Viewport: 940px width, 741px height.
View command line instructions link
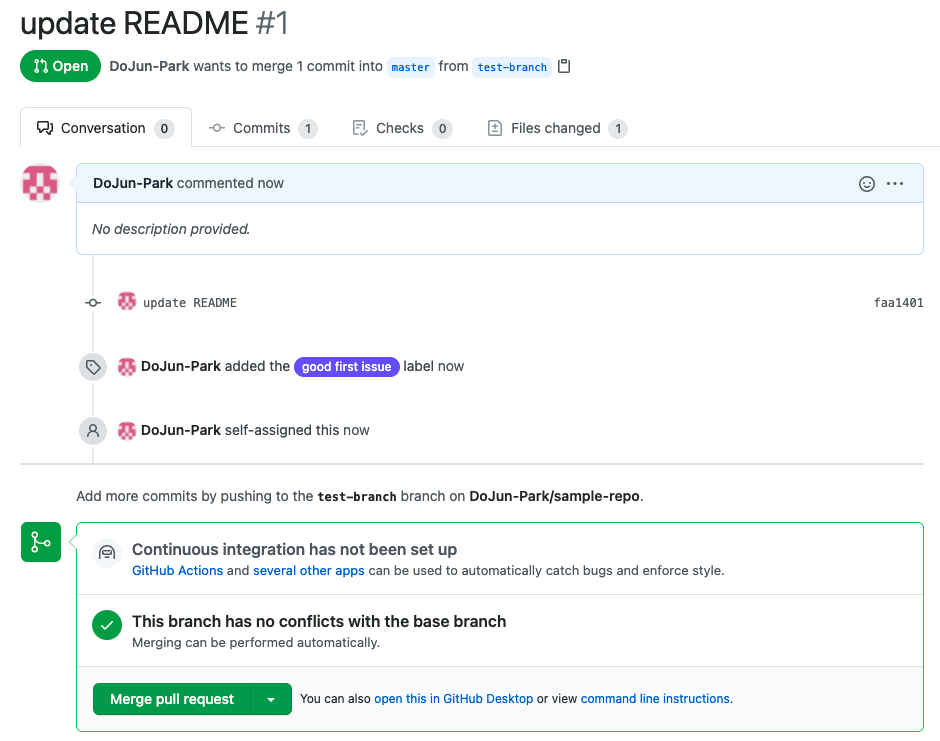(655, 699)
